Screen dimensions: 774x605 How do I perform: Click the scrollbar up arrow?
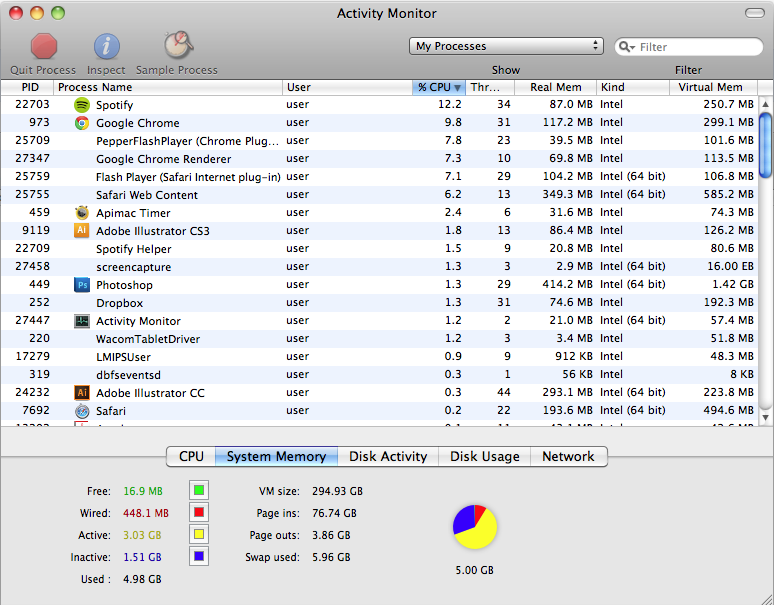[x=765, y=104]
